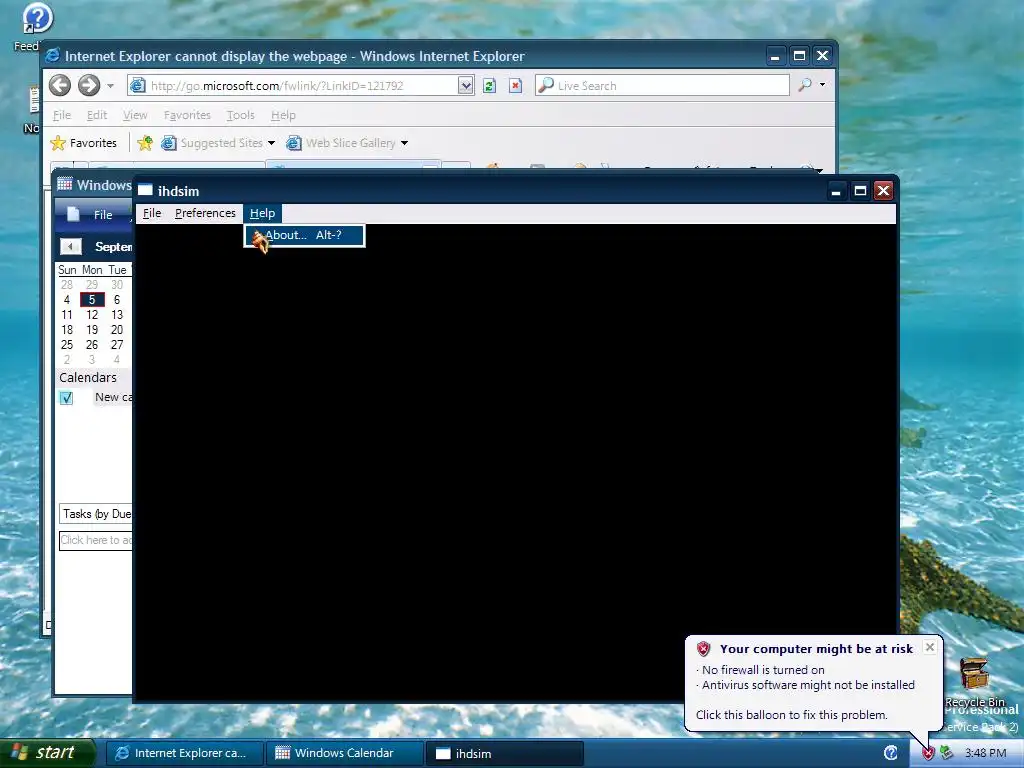Open the Preferences menu in ihdsim

(x=205, y=214)
